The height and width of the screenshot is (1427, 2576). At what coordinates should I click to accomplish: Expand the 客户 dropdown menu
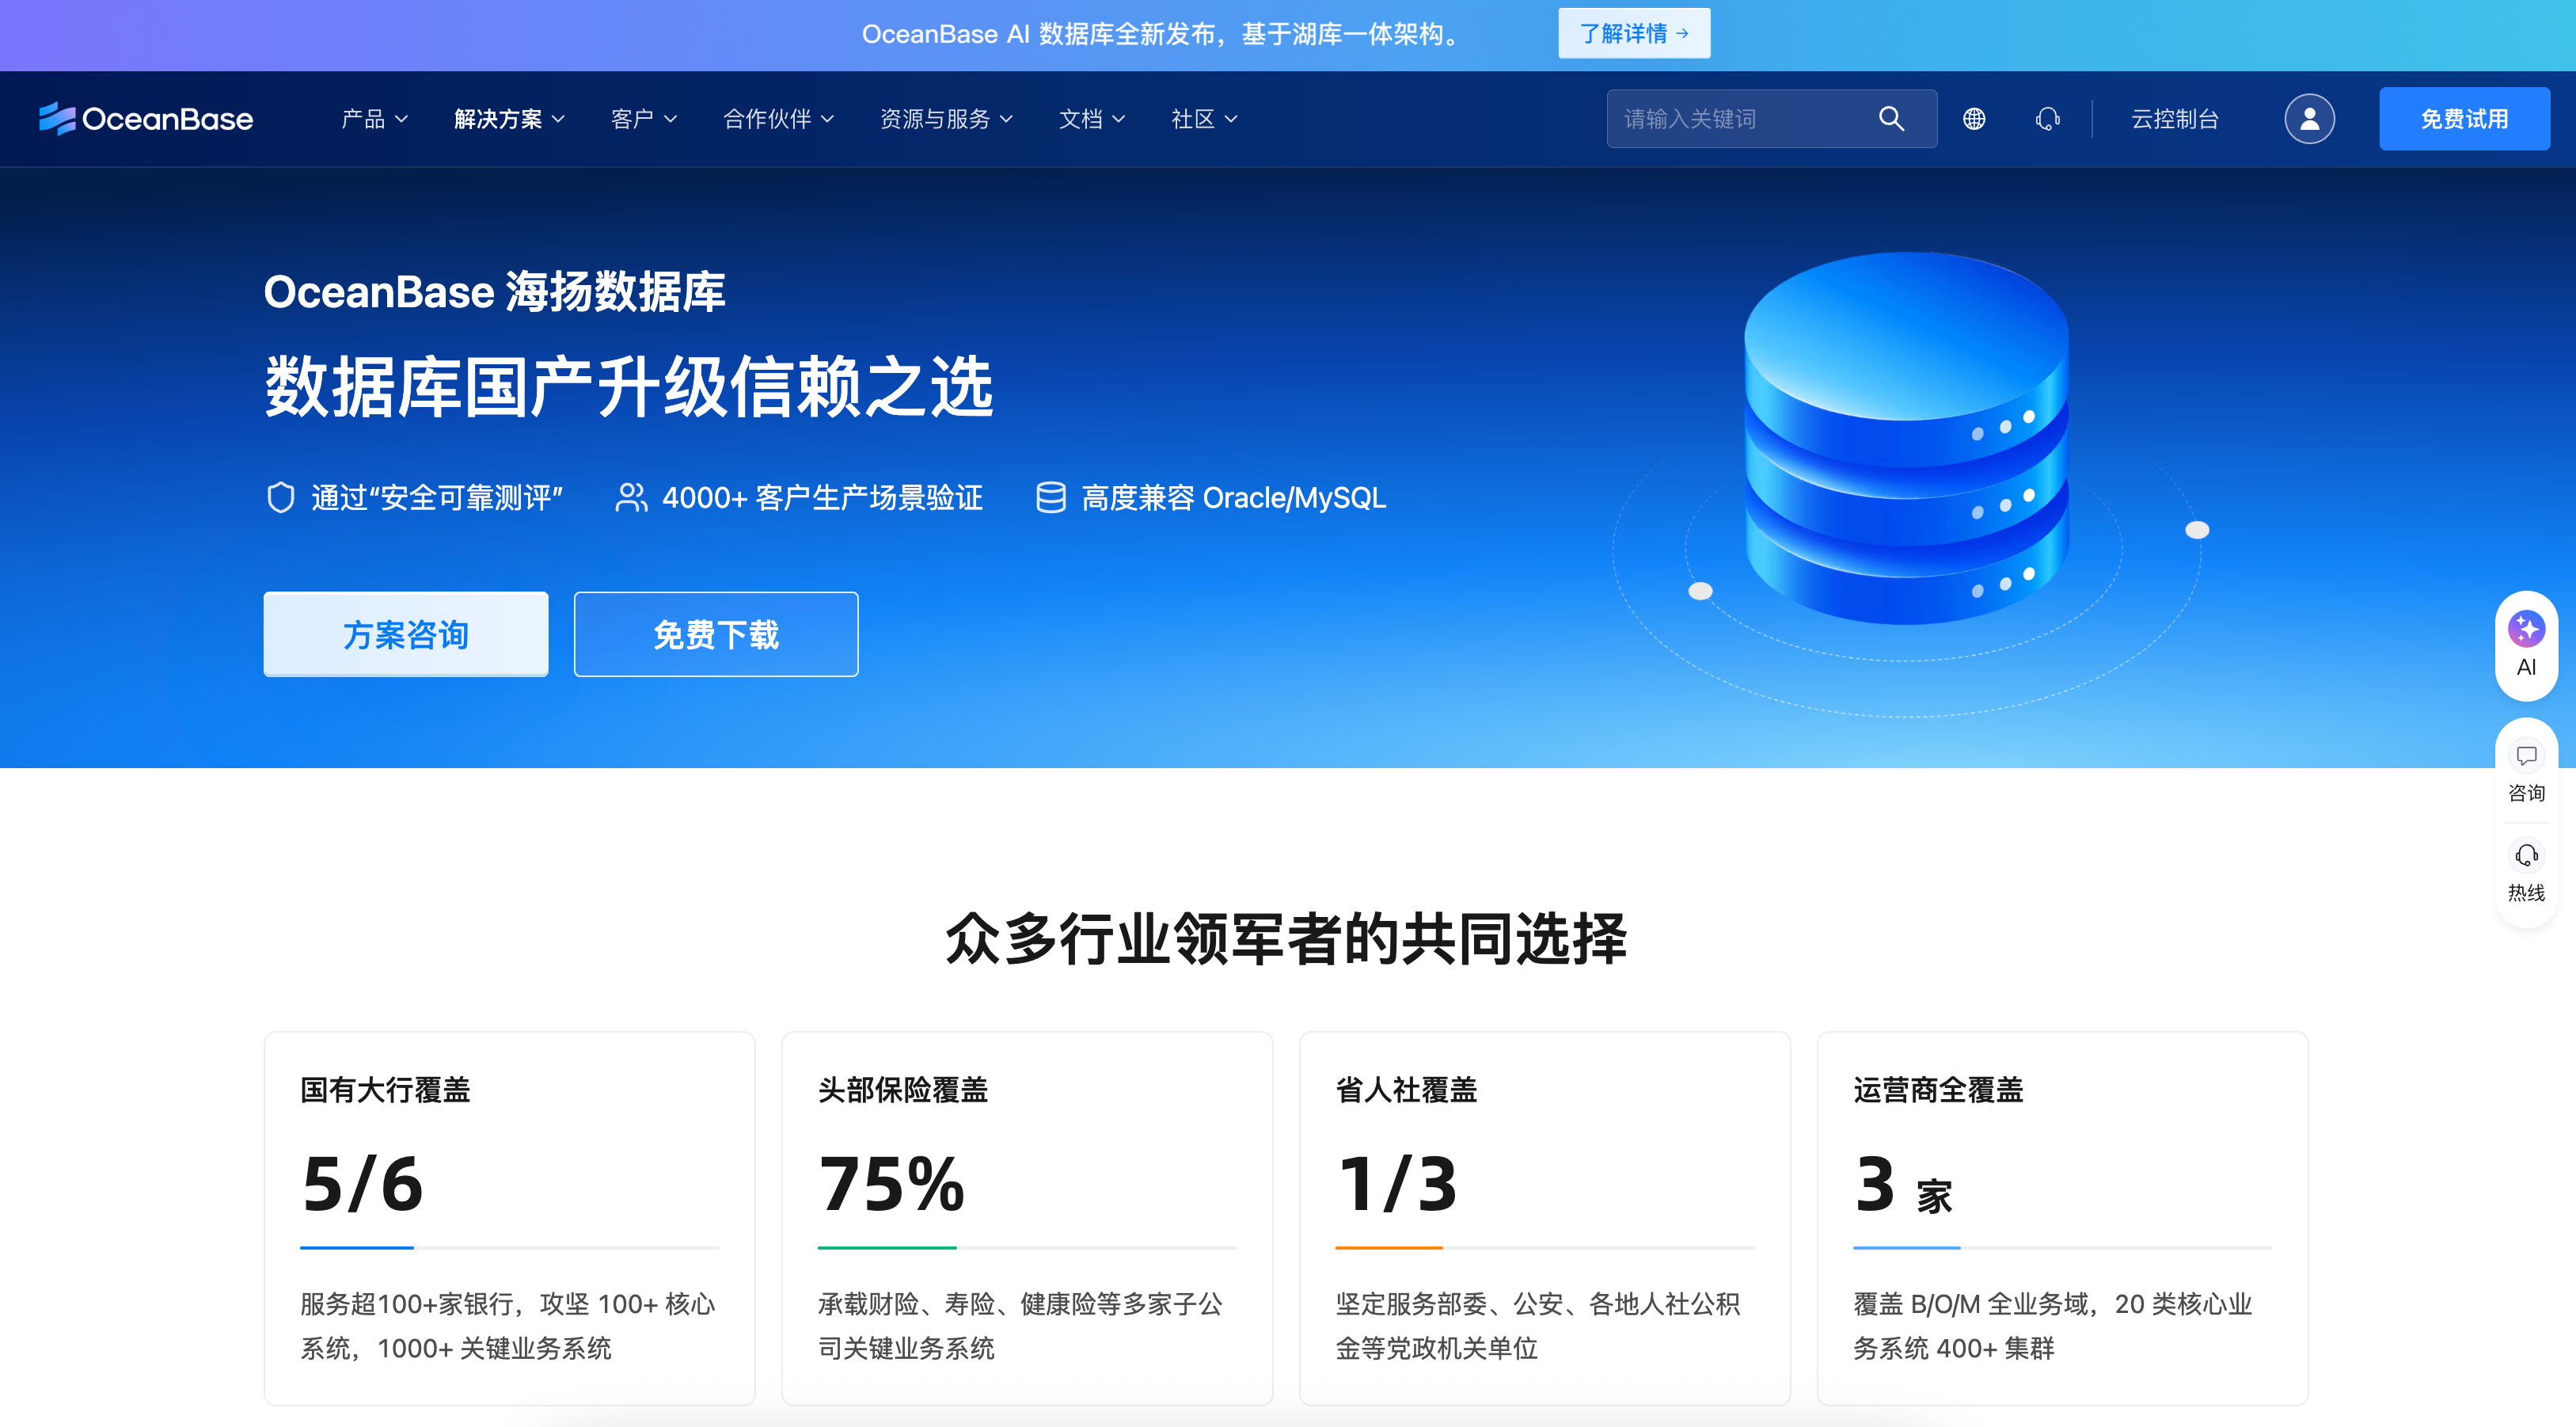(x=644, y=119)
